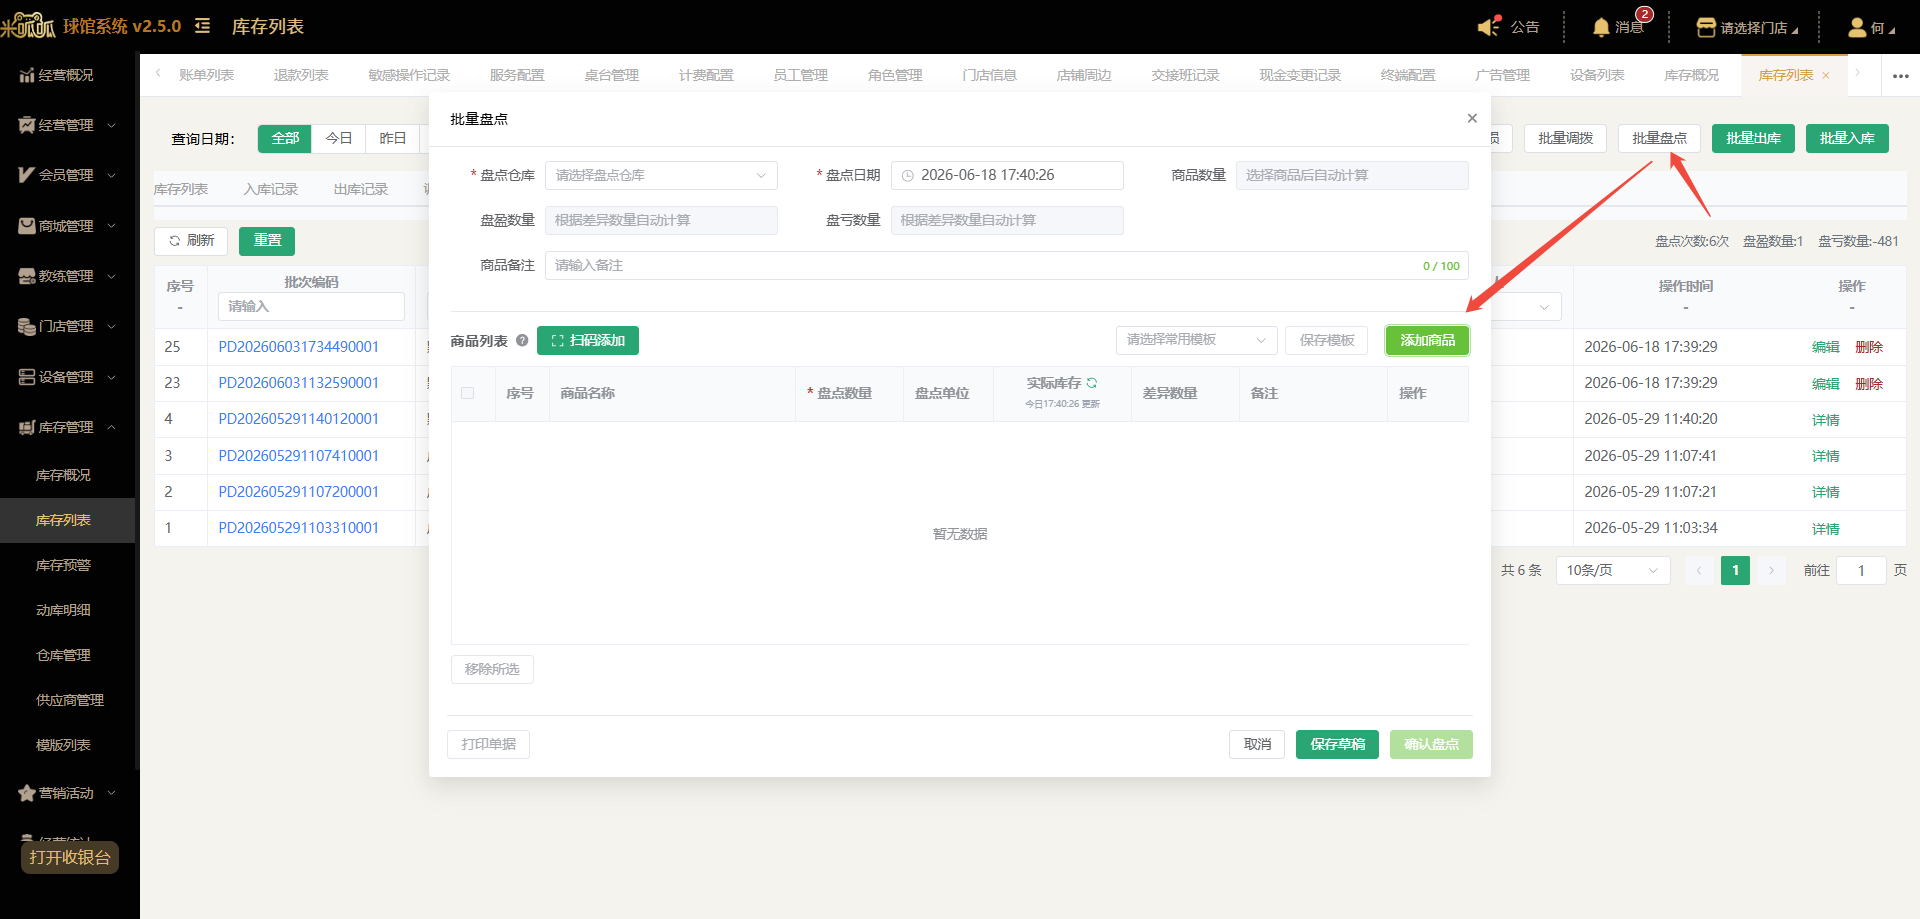Expand the 会员管理 sidebar menu

pos(68,175)
